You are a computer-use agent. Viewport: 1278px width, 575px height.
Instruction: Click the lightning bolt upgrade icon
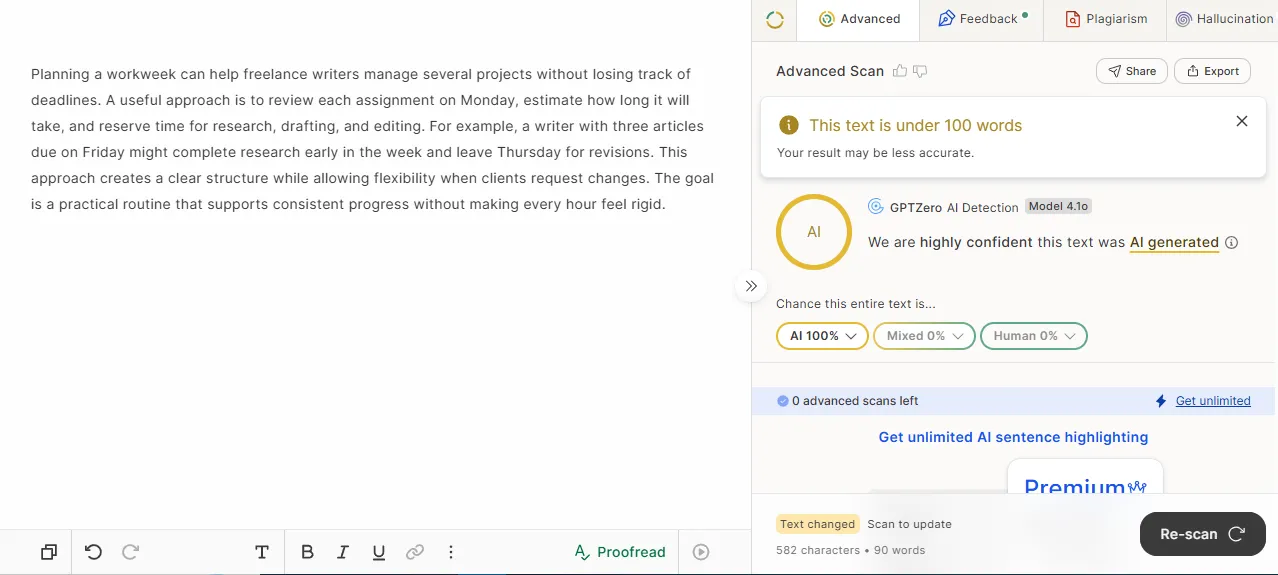click(1161, 401)
